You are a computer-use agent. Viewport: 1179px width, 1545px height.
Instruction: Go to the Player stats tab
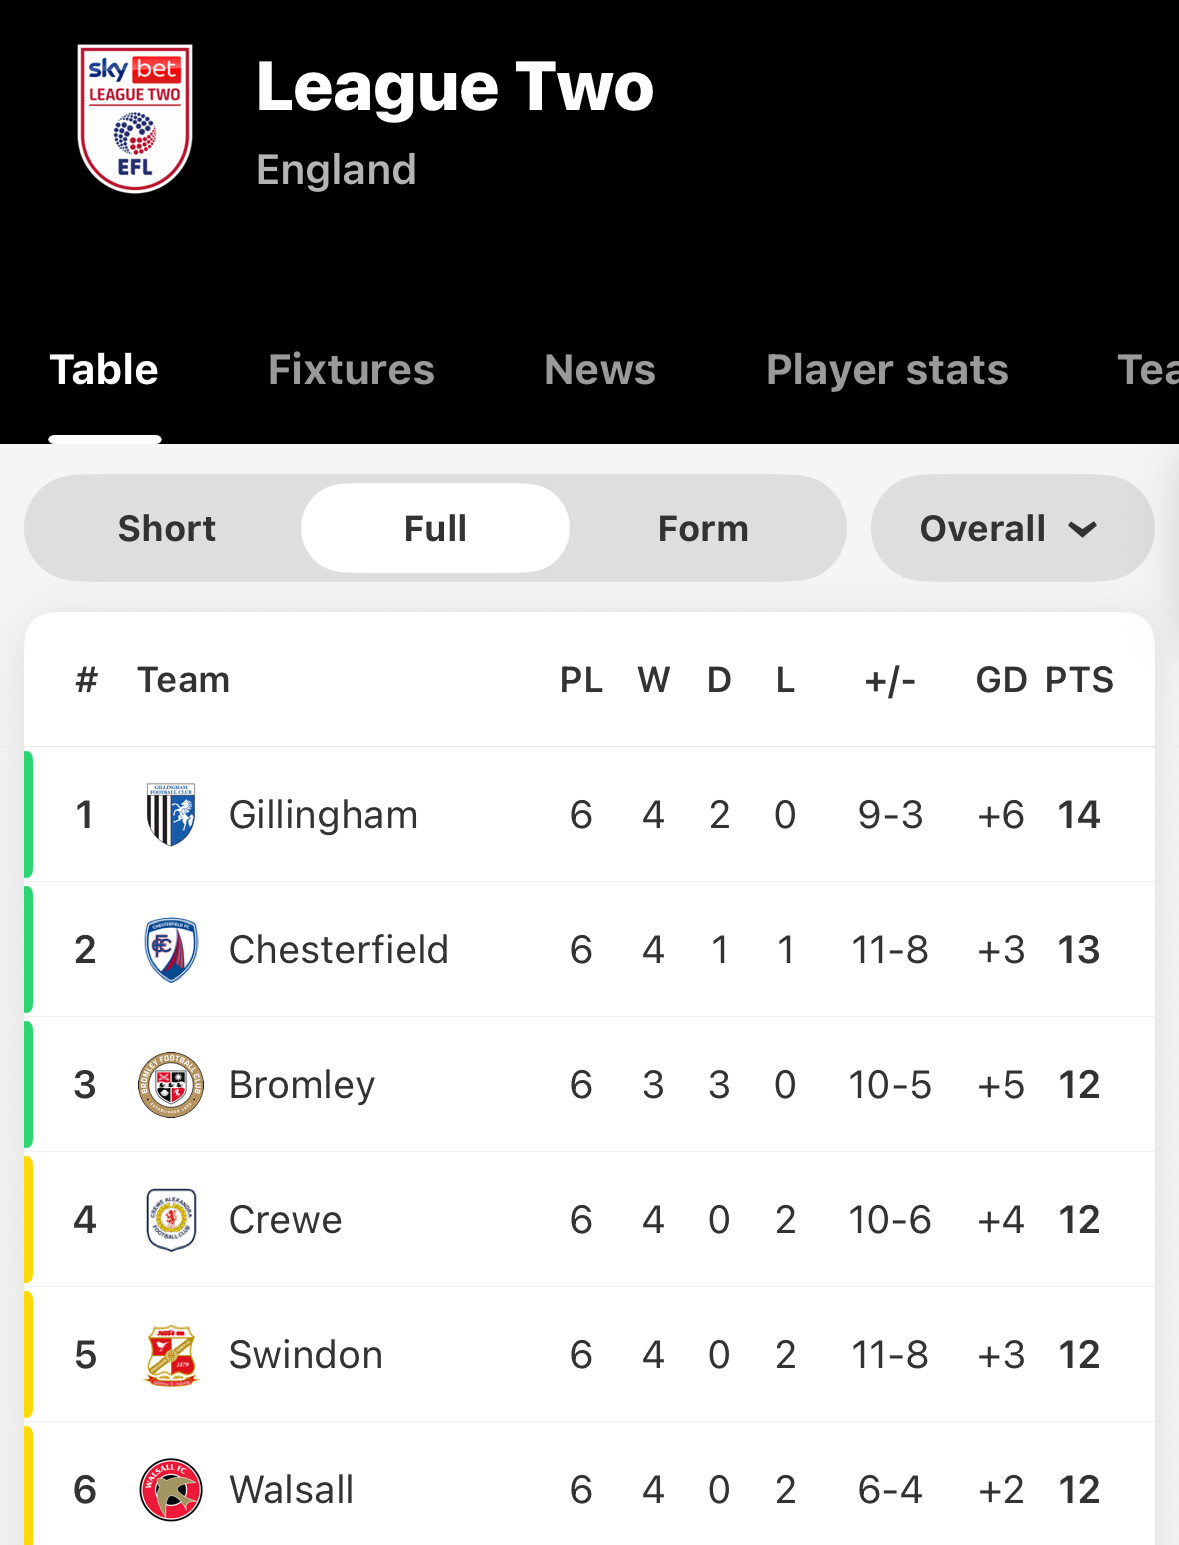pos(887,370)
